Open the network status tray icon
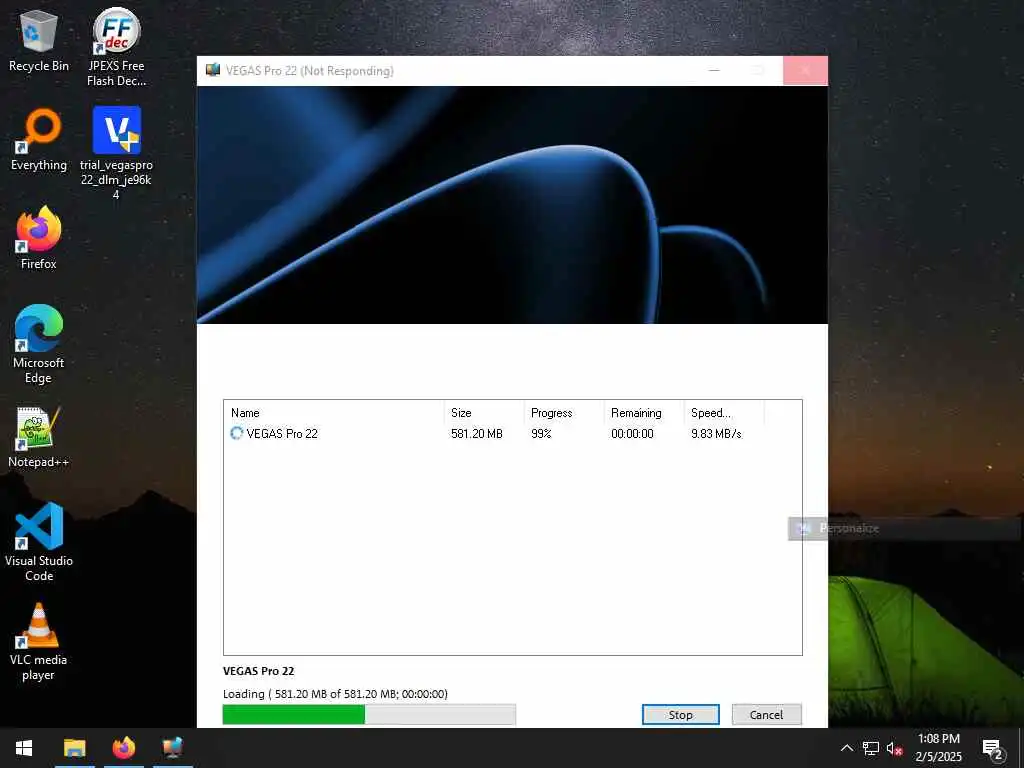Image resolution: width=1024 pixels, height=768 pixels. [871, 748]
